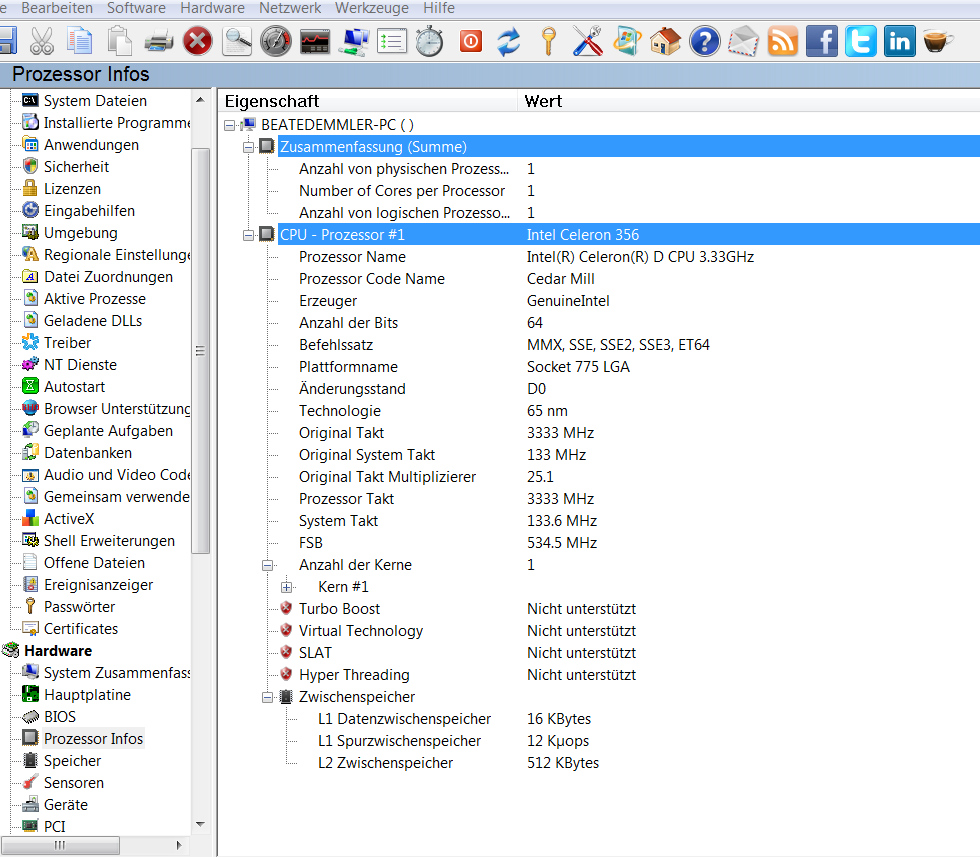Click sidebar vertical scrollbar down arrow

[200, 824]
